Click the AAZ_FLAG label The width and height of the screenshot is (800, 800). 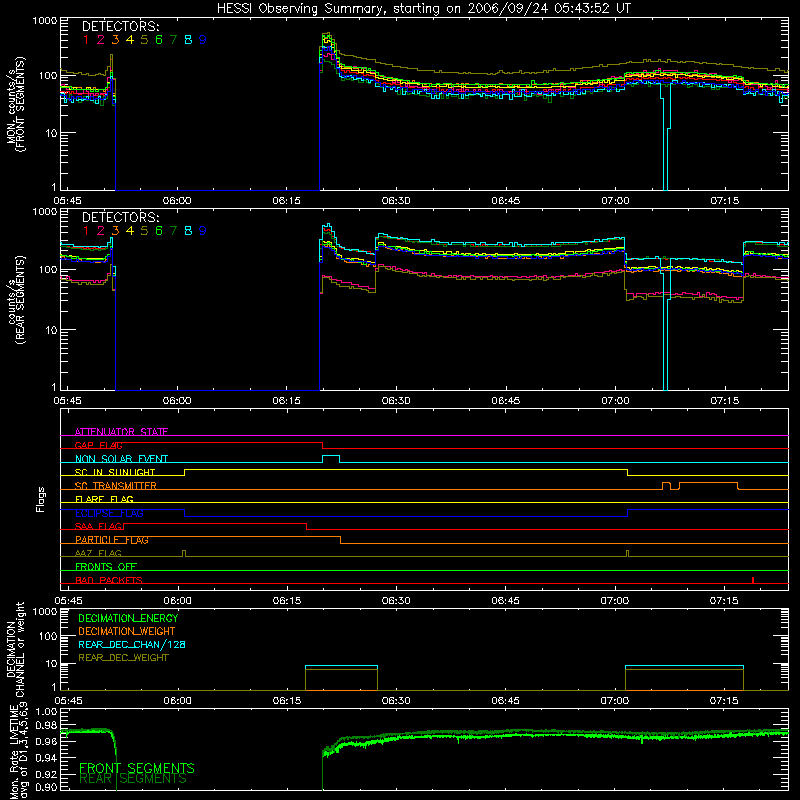click(x=98, y=553)
